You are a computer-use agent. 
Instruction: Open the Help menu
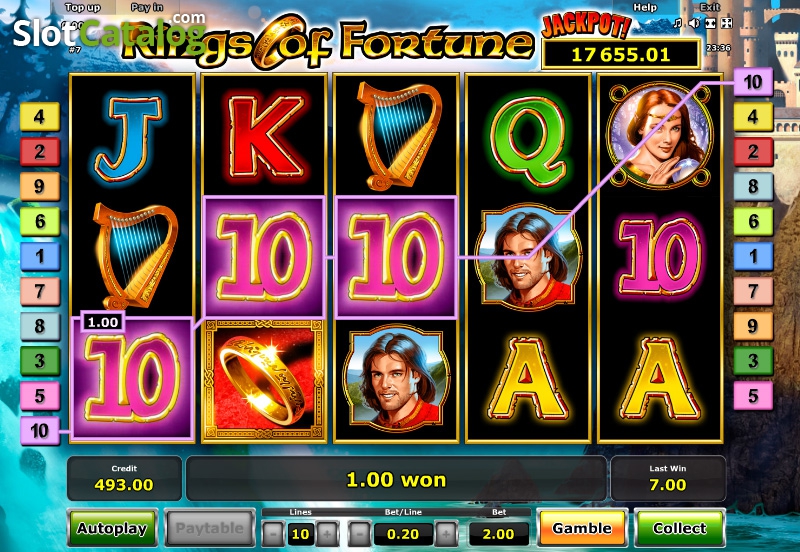[x=645, y=7]
